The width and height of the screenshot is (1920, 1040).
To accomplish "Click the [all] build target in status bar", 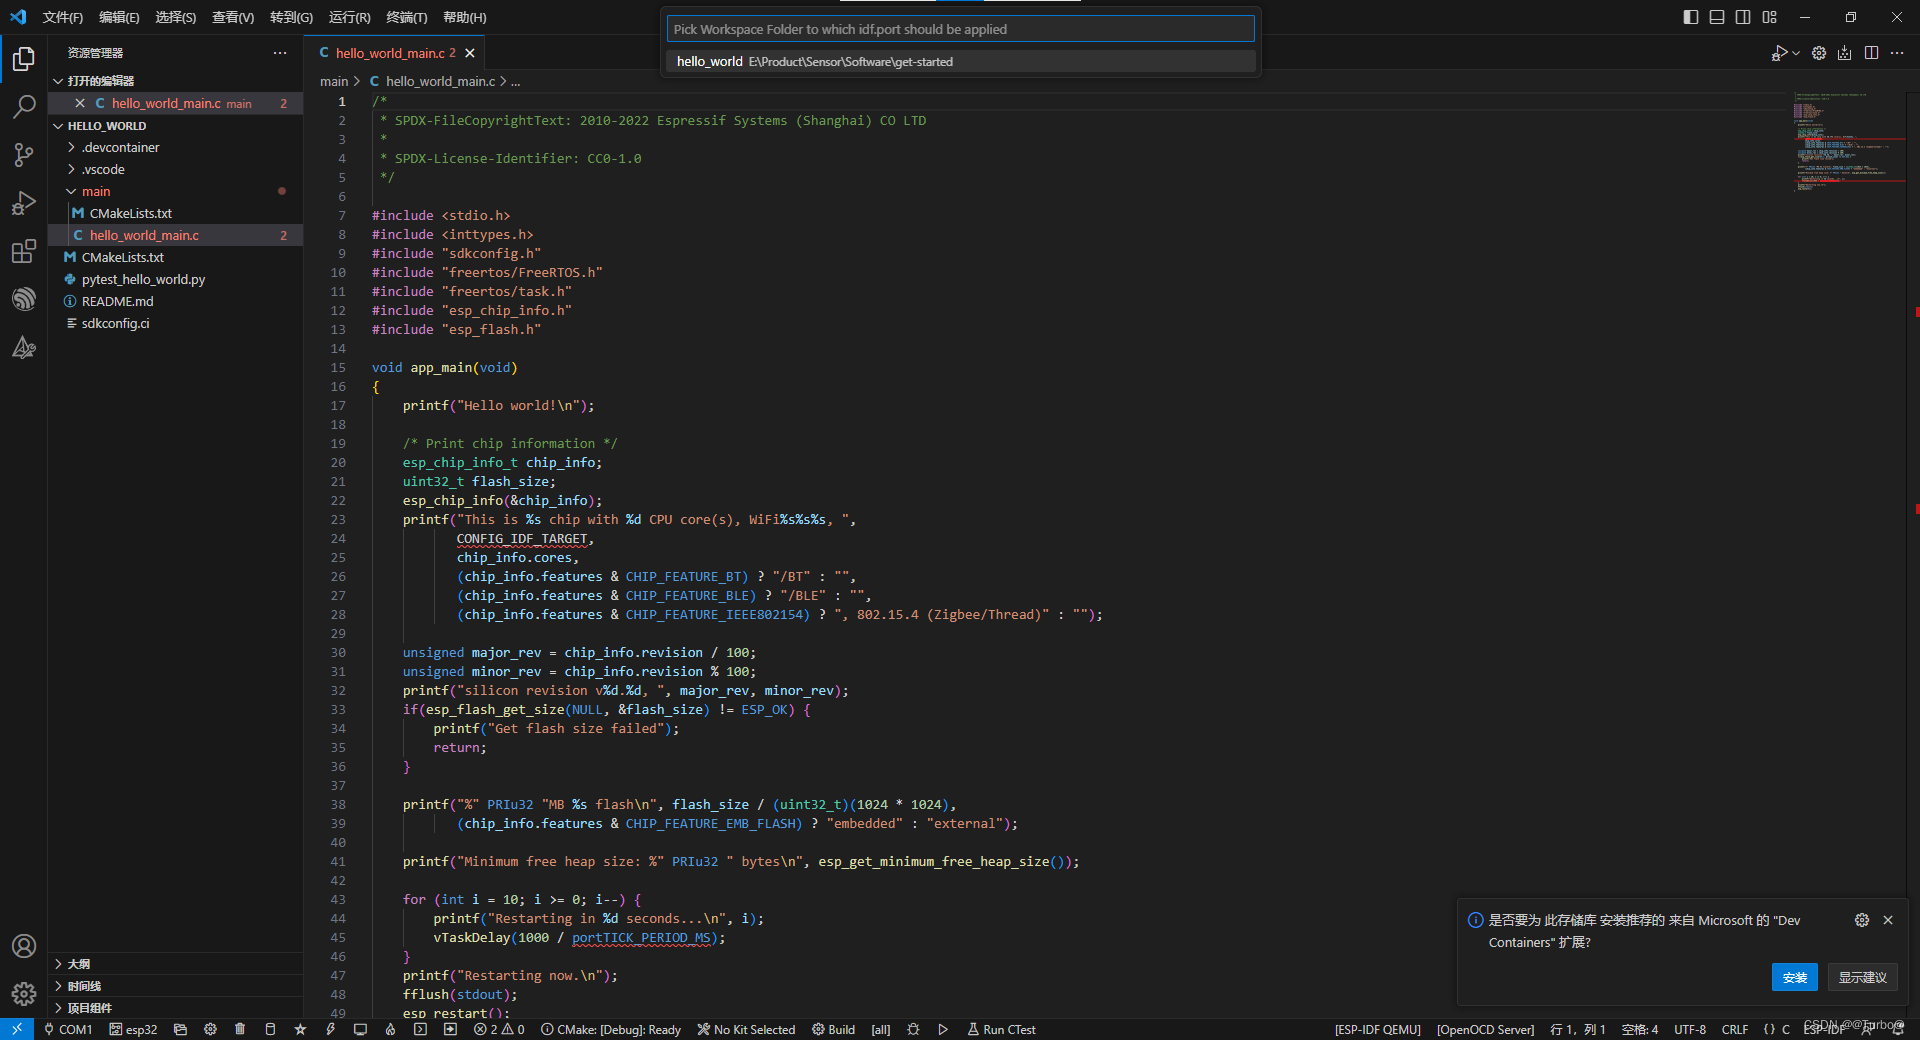I will 880,1029.
